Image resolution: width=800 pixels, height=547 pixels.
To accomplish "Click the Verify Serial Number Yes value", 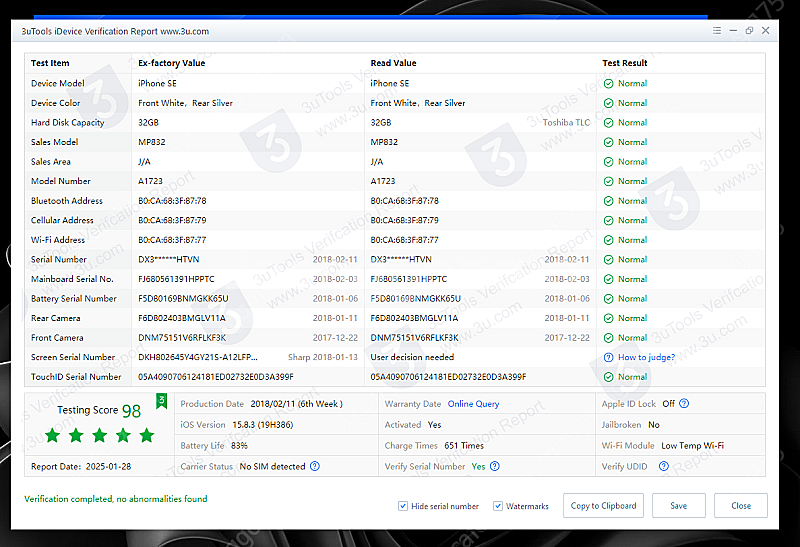I will [478, 466].
